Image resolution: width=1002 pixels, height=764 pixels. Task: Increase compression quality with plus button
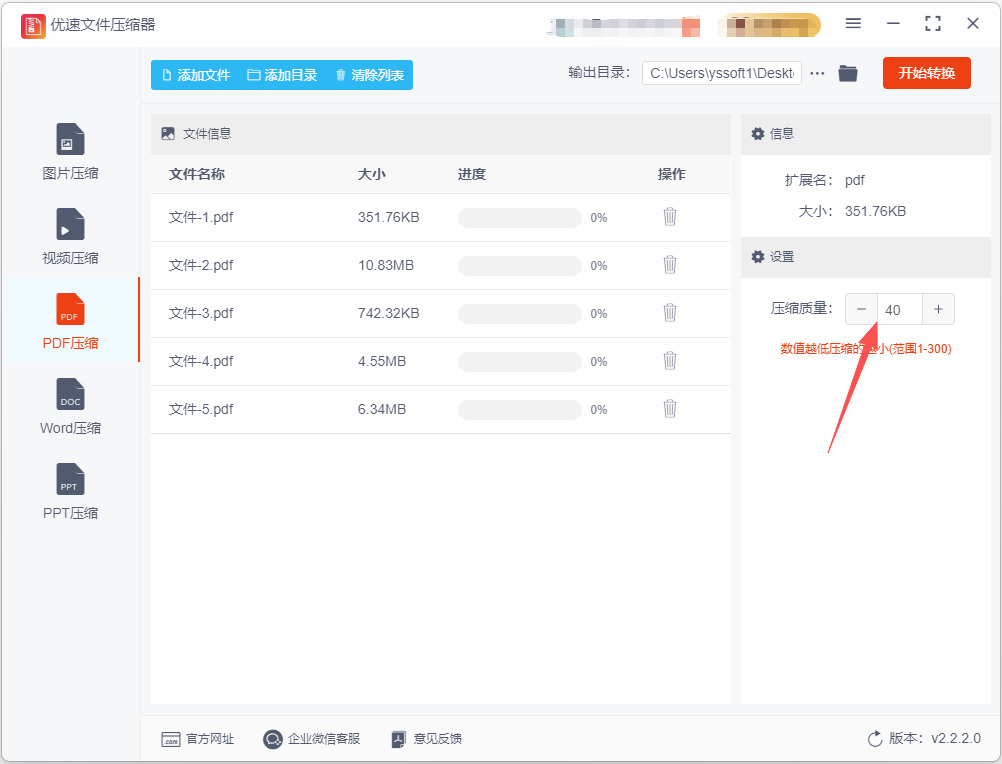938,309
